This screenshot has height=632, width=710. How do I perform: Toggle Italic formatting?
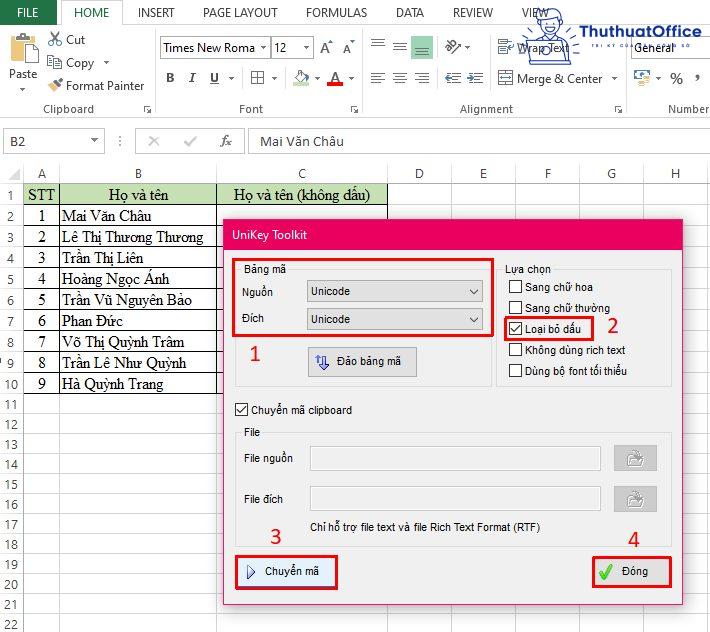coord(192,78)
